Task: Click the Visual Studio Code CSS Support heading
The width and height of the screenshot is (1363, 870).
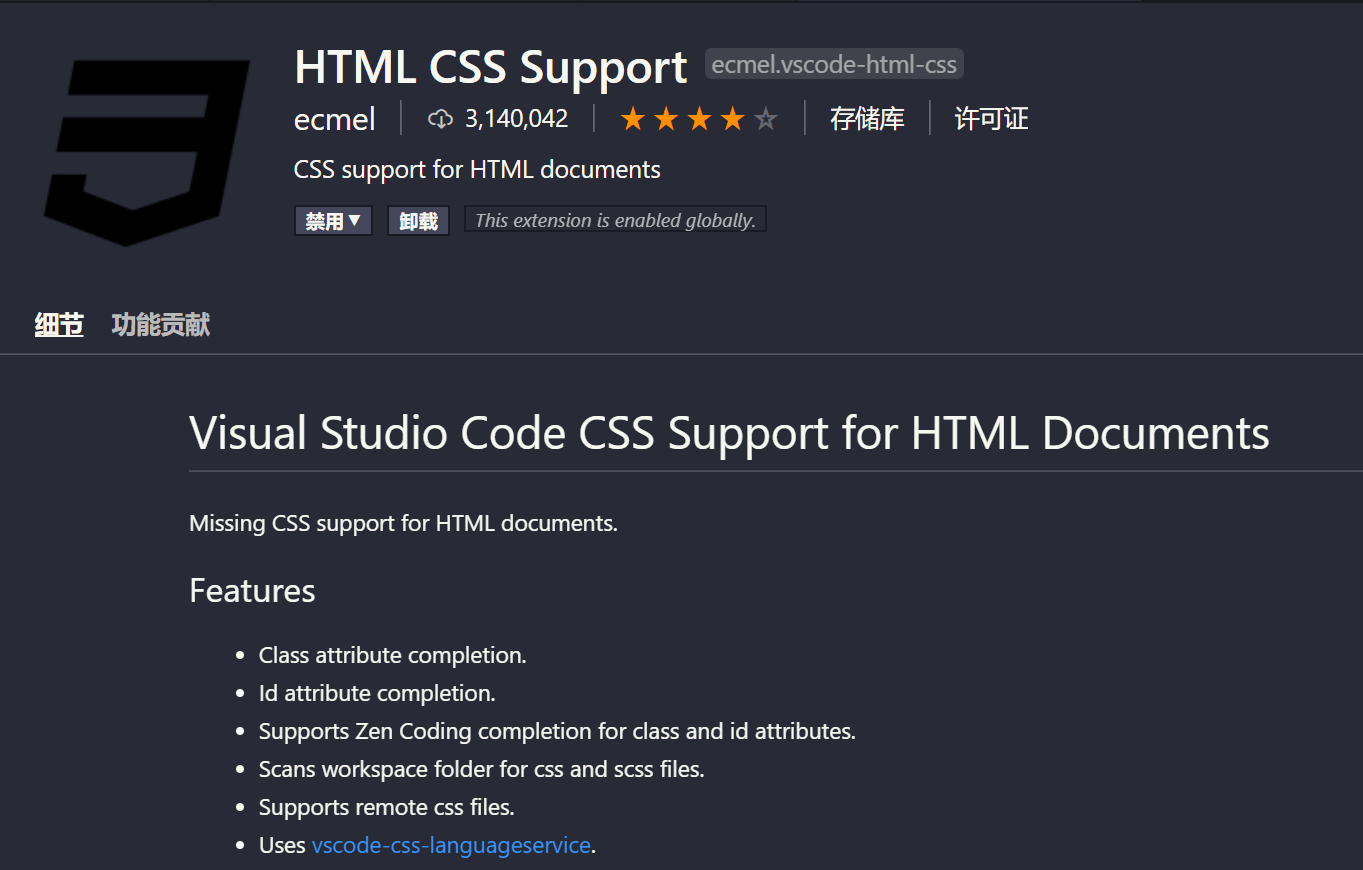Action: click(729, 433)
